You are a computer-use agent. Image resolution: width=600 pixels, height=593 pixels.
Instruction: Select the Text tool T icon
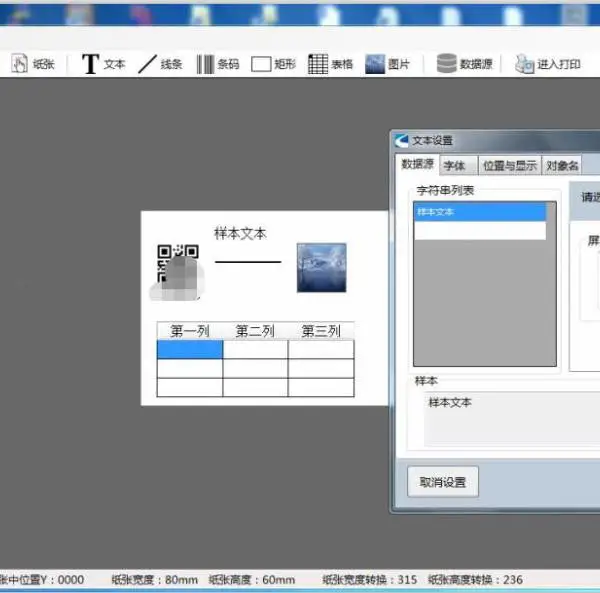(90, 64)
